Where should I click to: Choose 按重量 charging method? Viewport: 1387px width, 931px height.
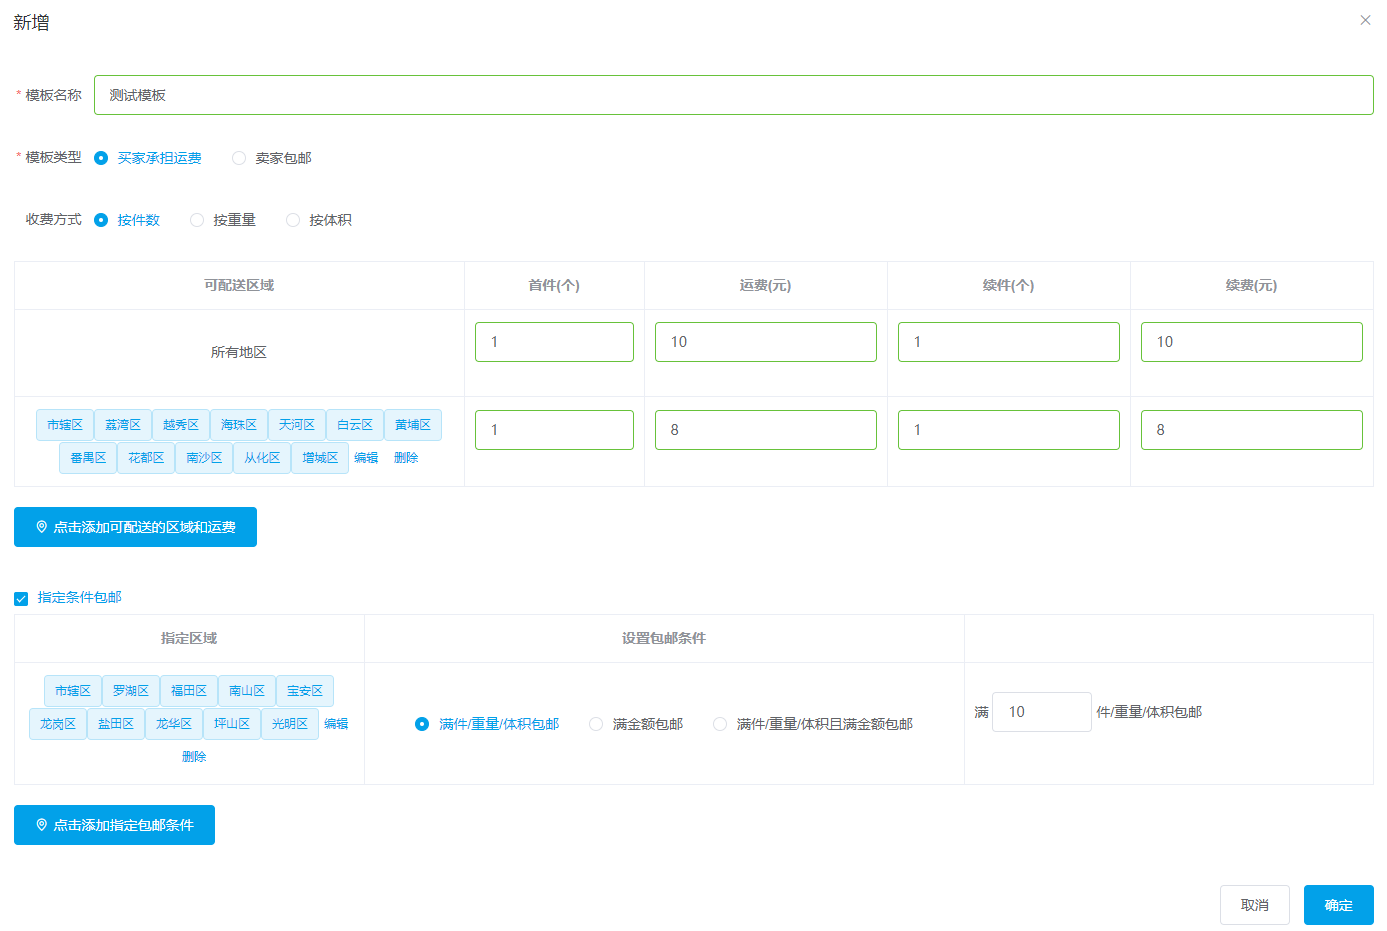[x=197, y=220]
